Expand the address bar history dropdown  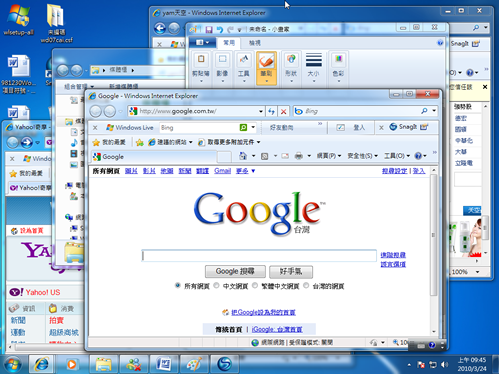[261, 111]
